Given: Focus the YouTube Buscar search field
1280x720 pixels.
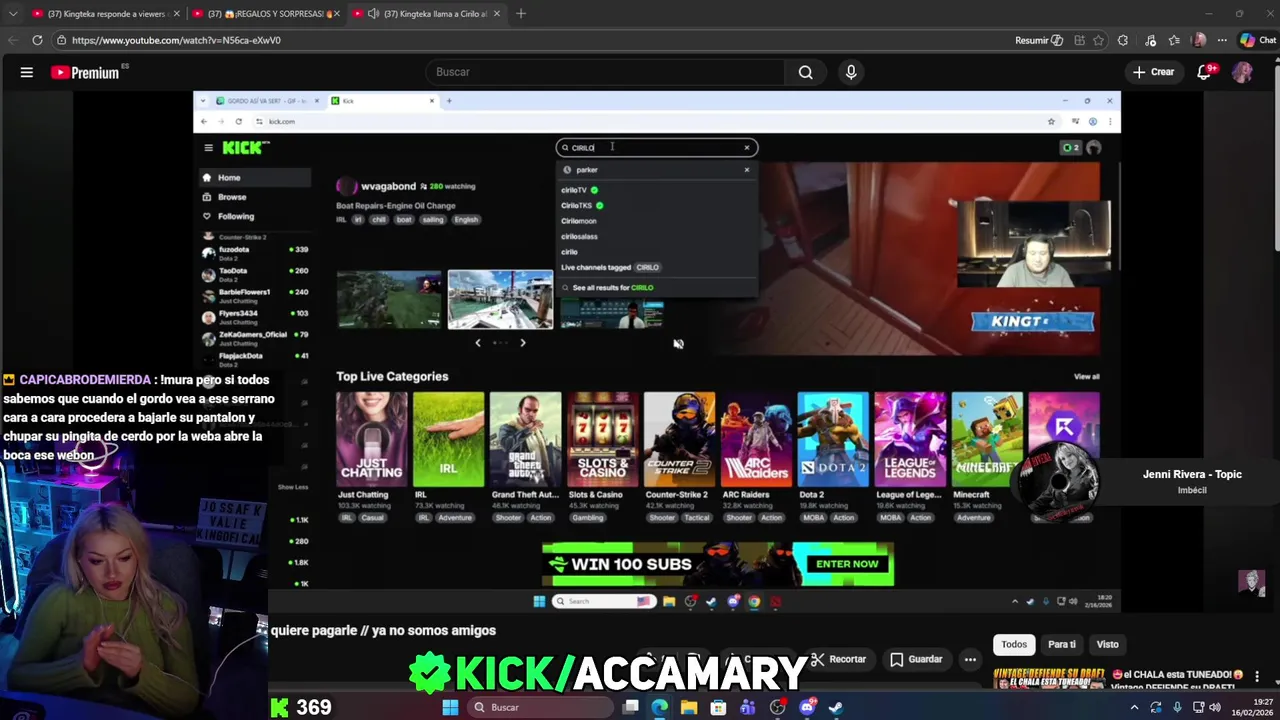Looking at the screenshot, I should coord(604,72).
